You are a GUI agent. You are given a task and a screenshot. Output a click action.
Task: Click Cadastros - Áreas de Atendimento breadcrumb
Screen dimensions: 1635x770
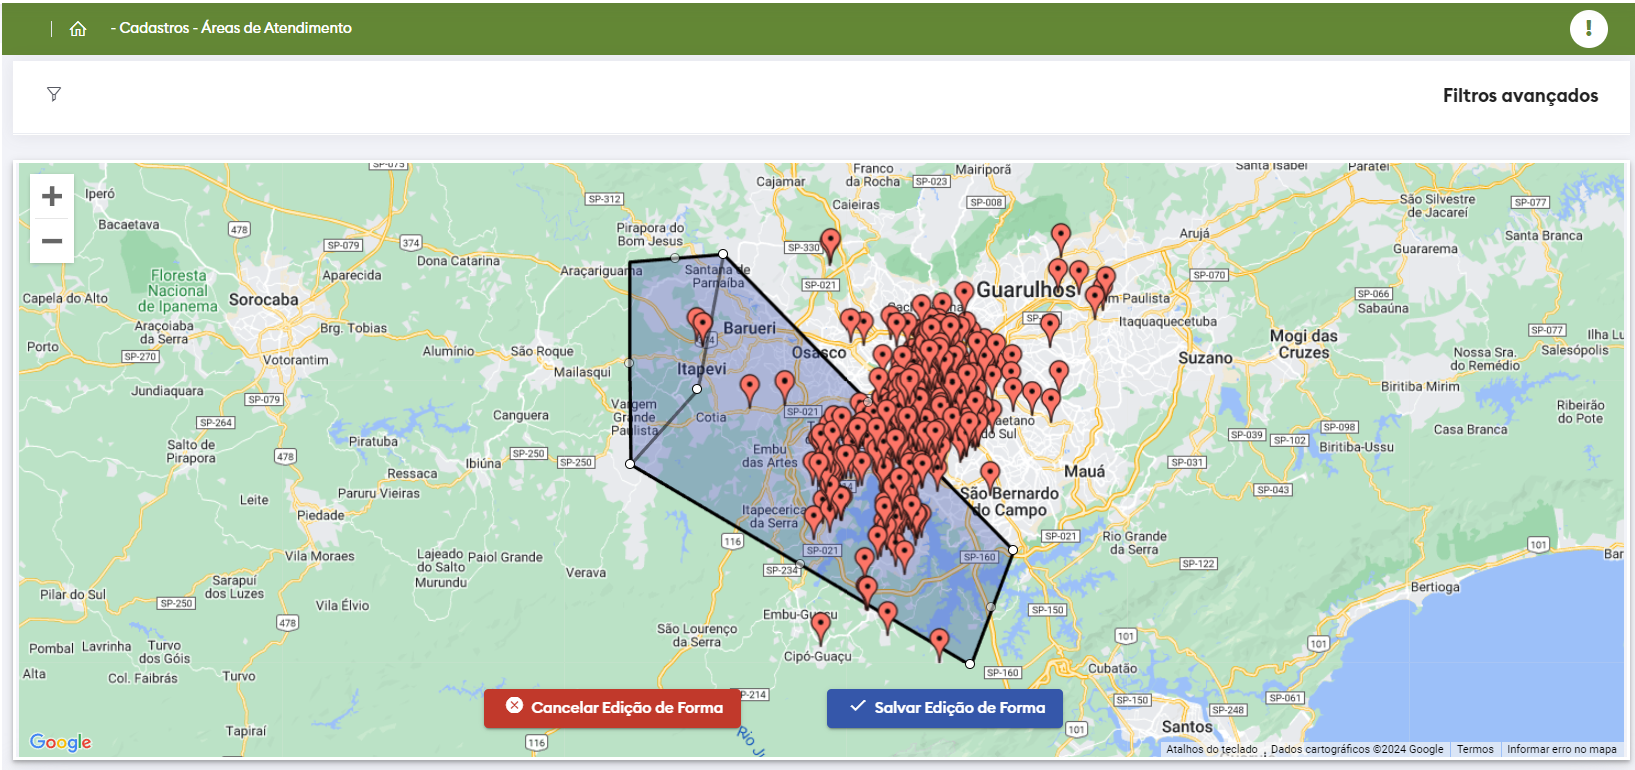pos(235,28)
